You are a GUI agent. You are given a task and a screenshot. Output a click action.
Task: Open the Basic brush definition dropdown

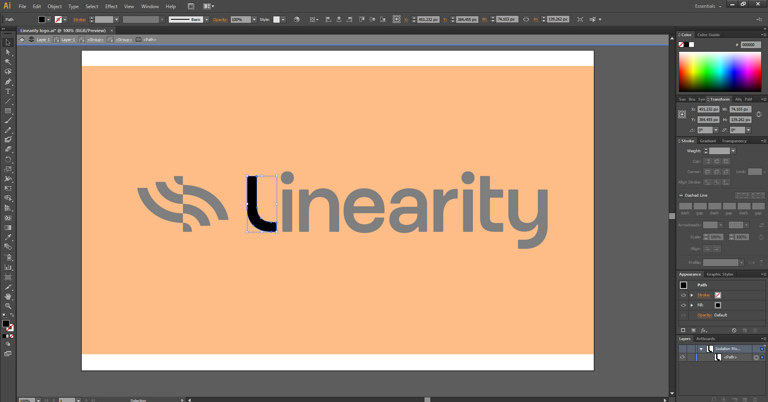(206, 20)
